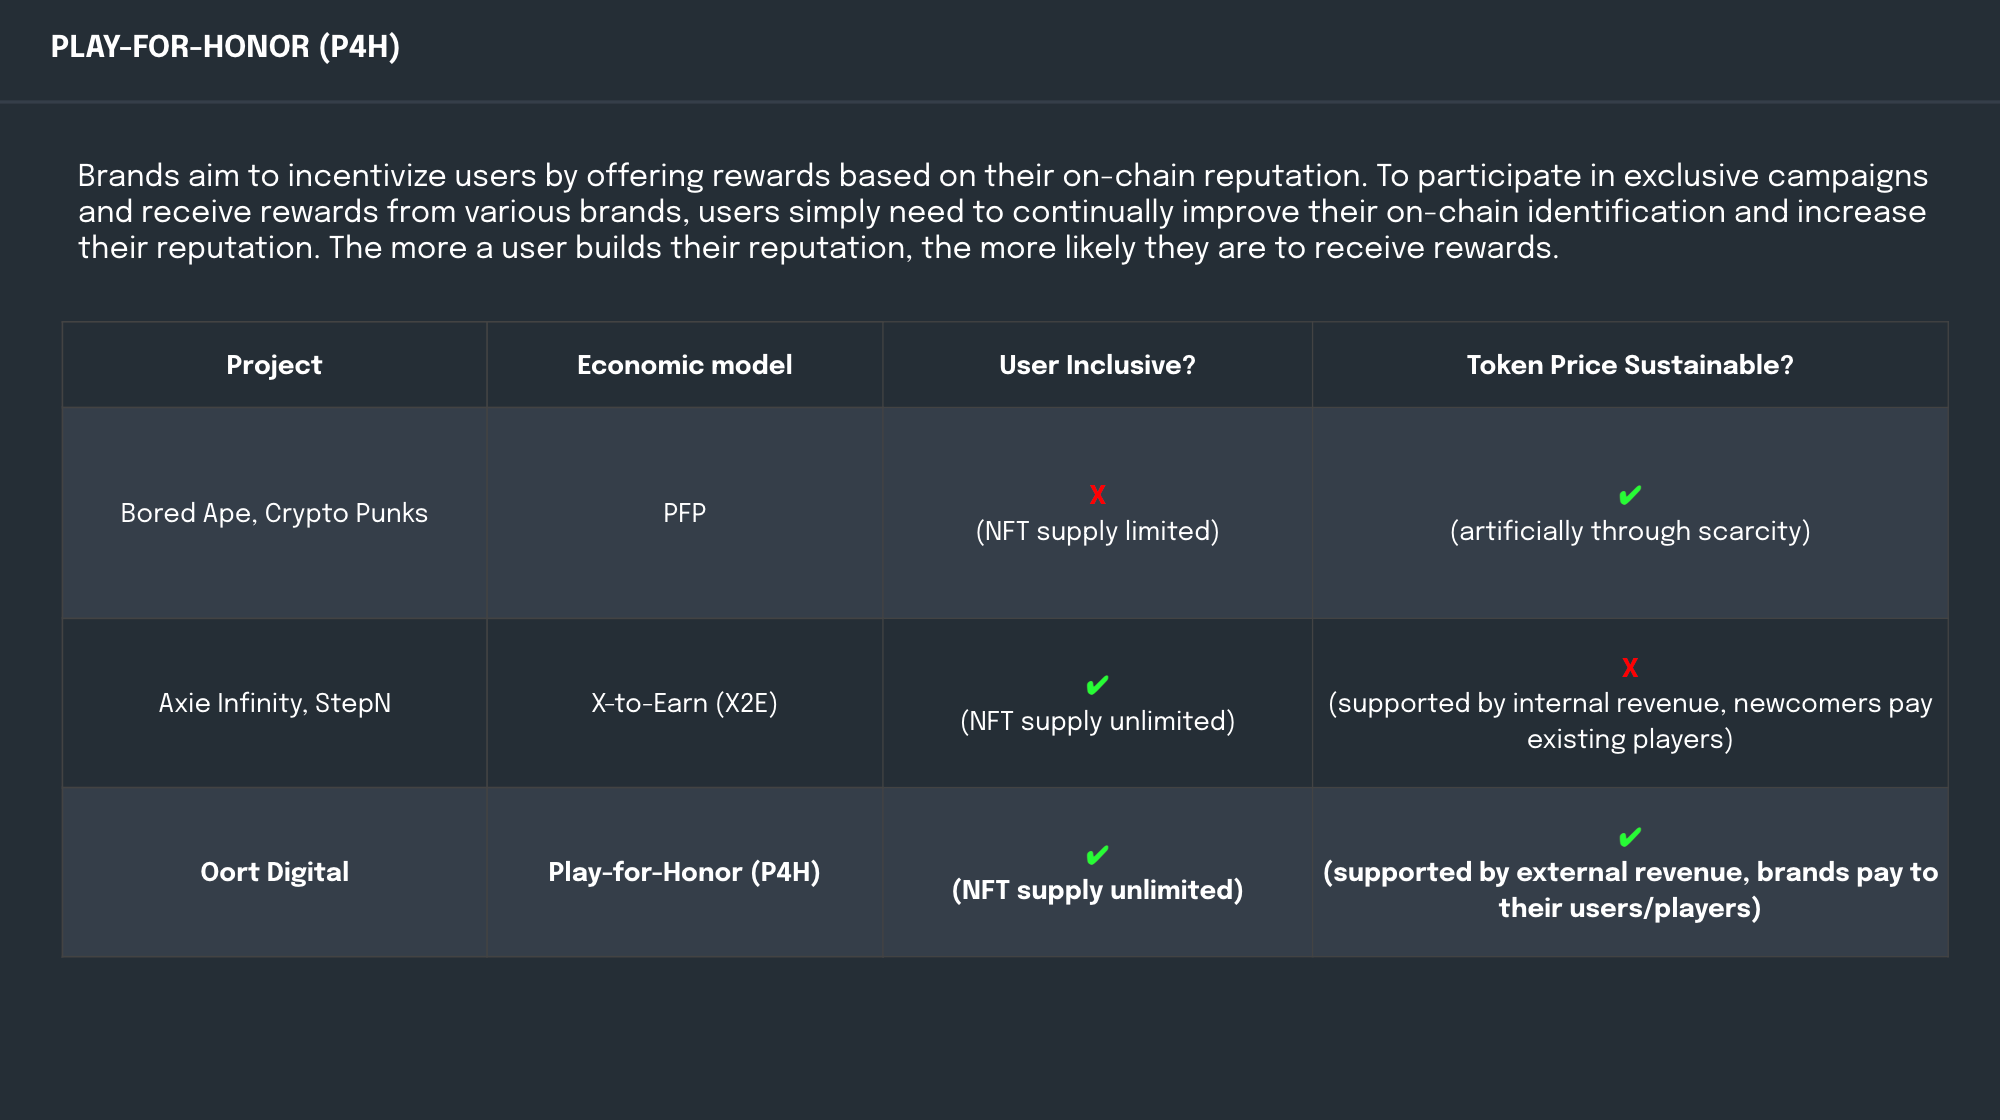Screen dimensions: 2000x1120
Task: Click the PLAY-FOR-HONOR (P4H) slide title
Action: (225, 46)
